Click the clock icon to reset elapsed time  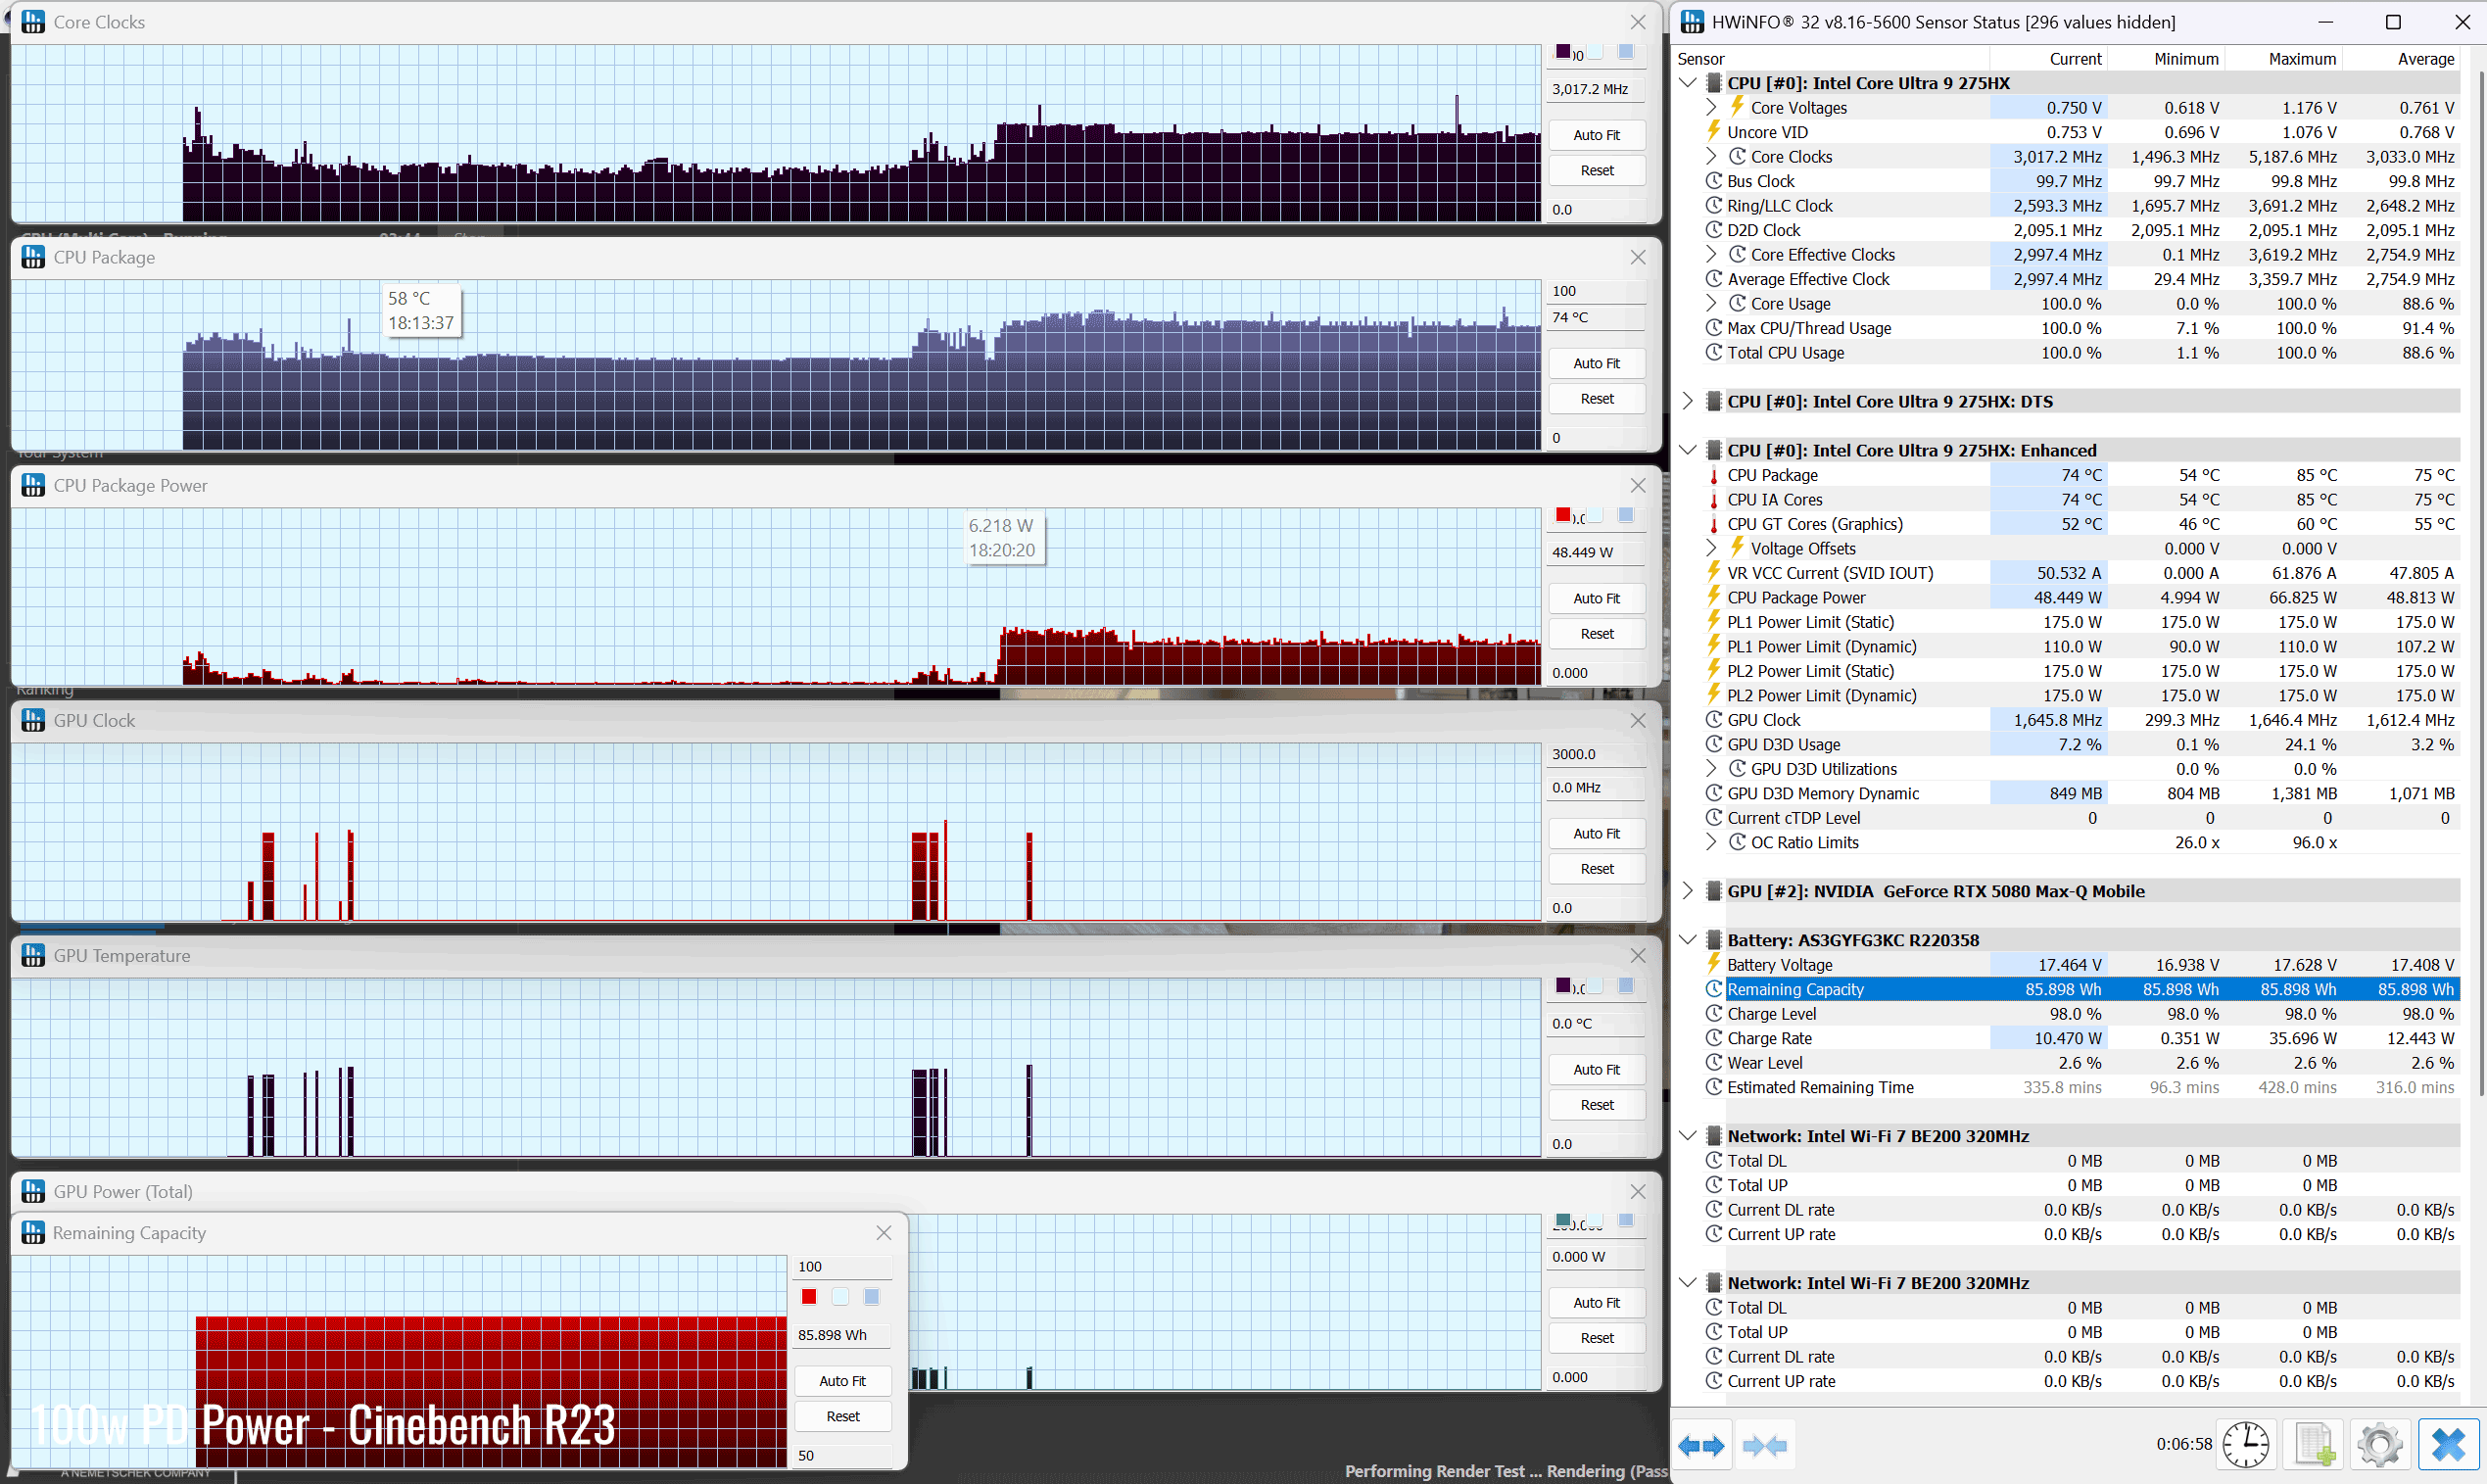(x=2246, y=1445)
